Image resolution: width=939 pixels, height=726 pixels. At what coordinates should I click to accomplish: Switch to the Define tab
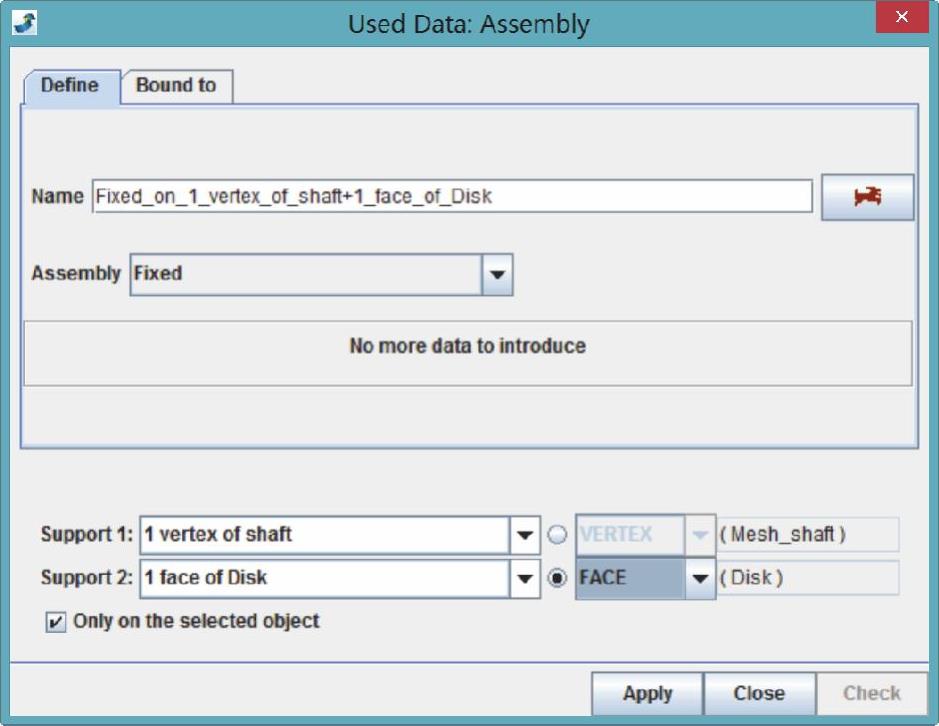tap(70, 86)
